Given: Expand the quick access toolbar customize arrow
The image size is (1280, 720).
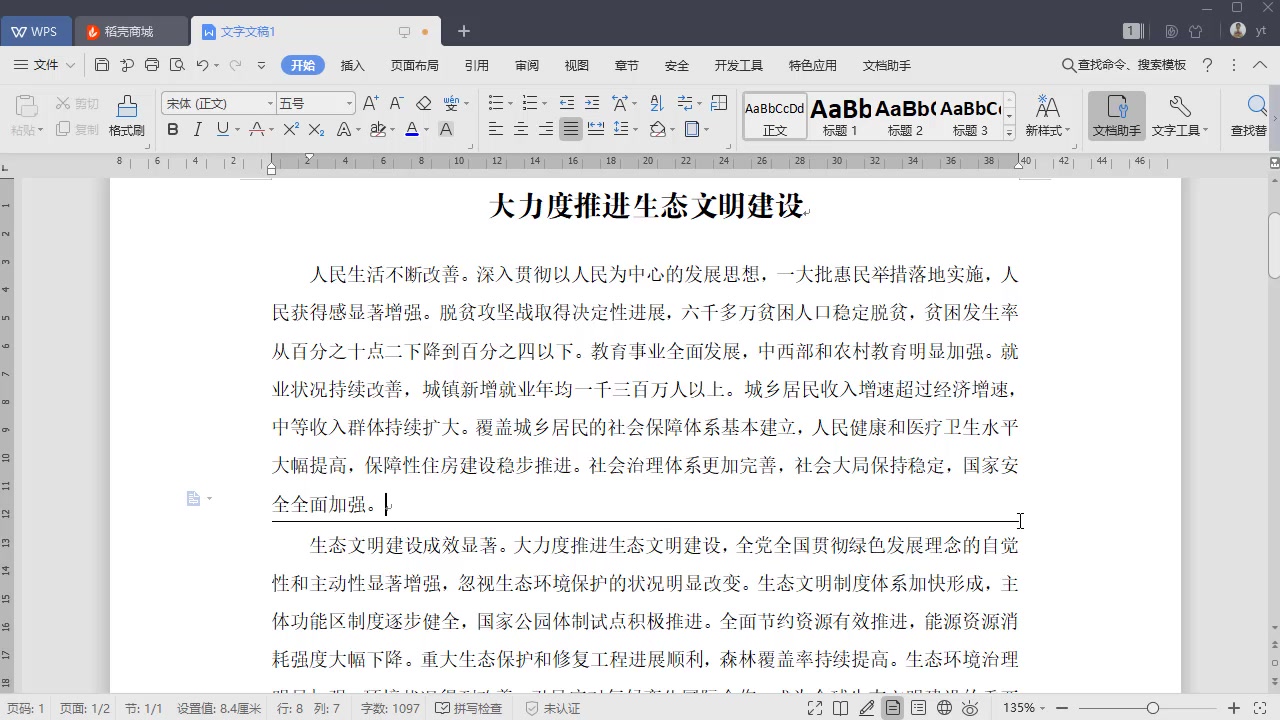Looking at the screenshot, I should click(x=262, y=65).
